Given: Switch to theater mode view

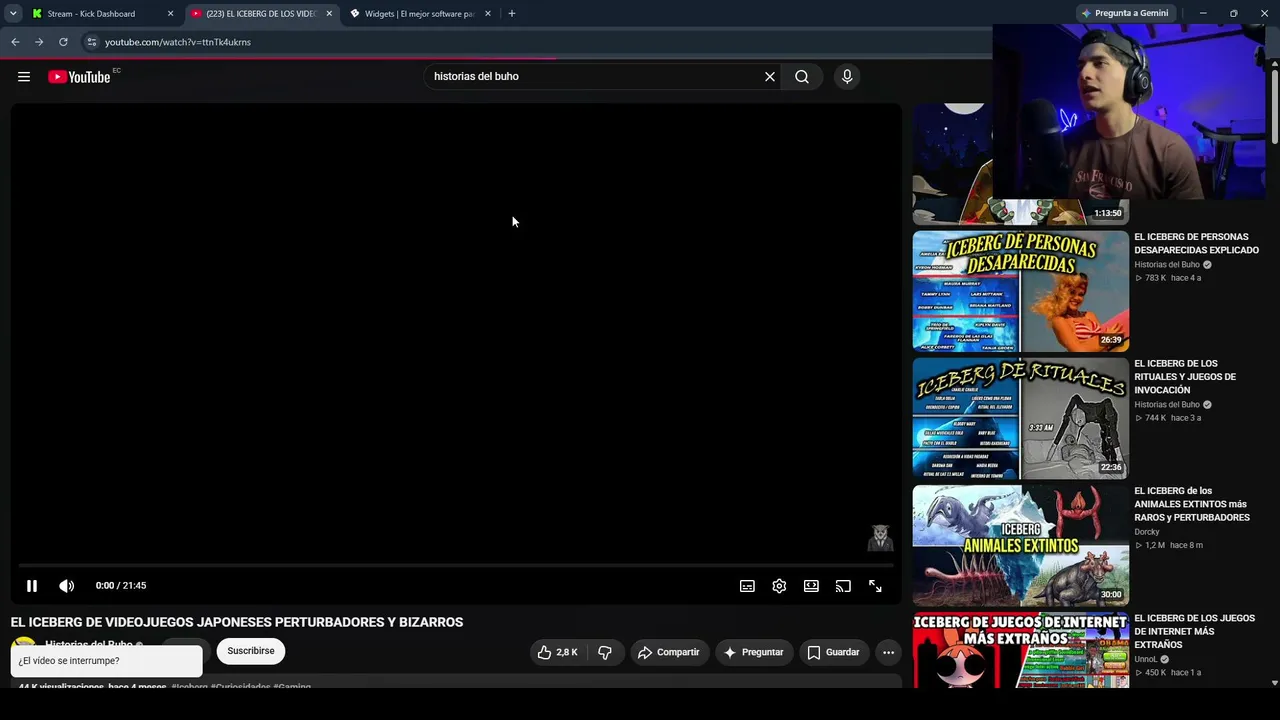Looking at the screenshot, I should point(811,586).
